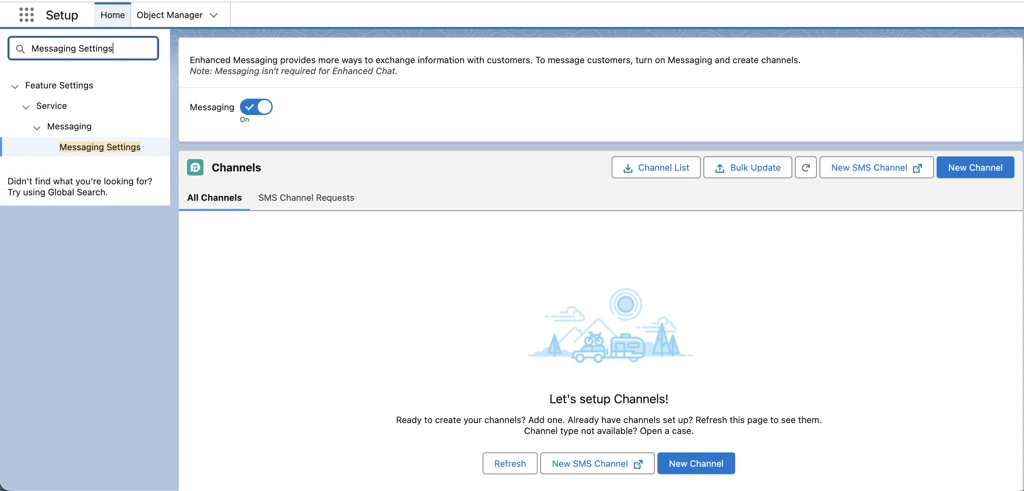1024x491 pixels.
Task: Collapse the Feature Settings tree node
Action: tap(14, 86)
